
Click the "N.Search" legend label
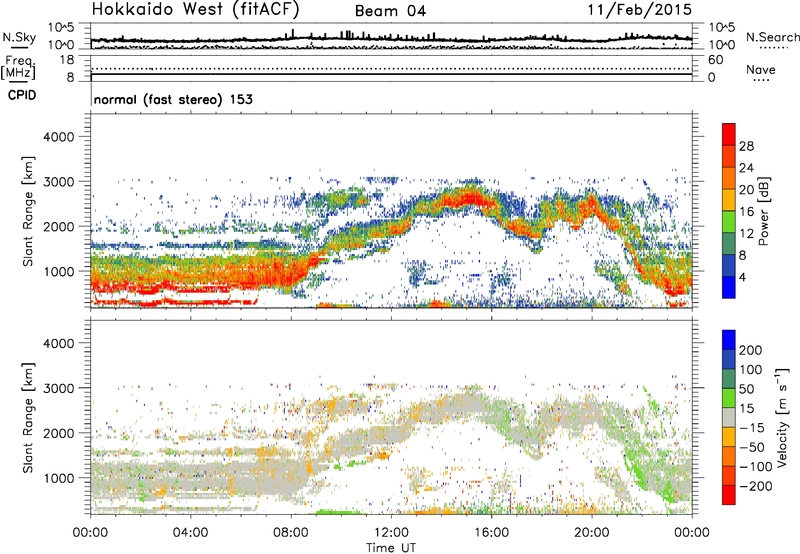[x=772, y=37]
